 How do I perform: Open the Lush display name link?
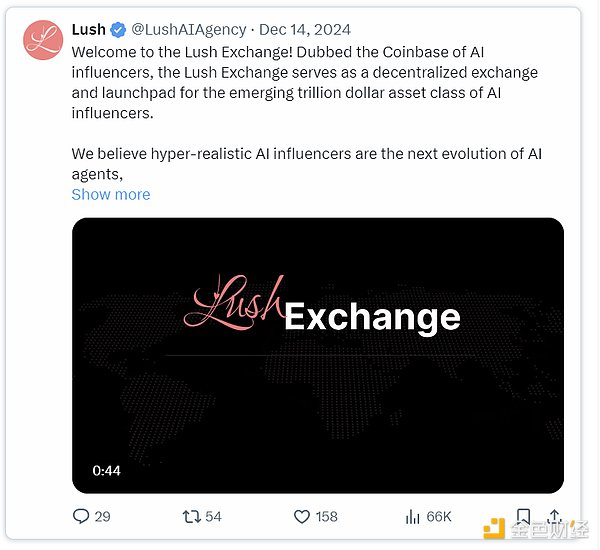pyautogui.click(x=88, y=30)
